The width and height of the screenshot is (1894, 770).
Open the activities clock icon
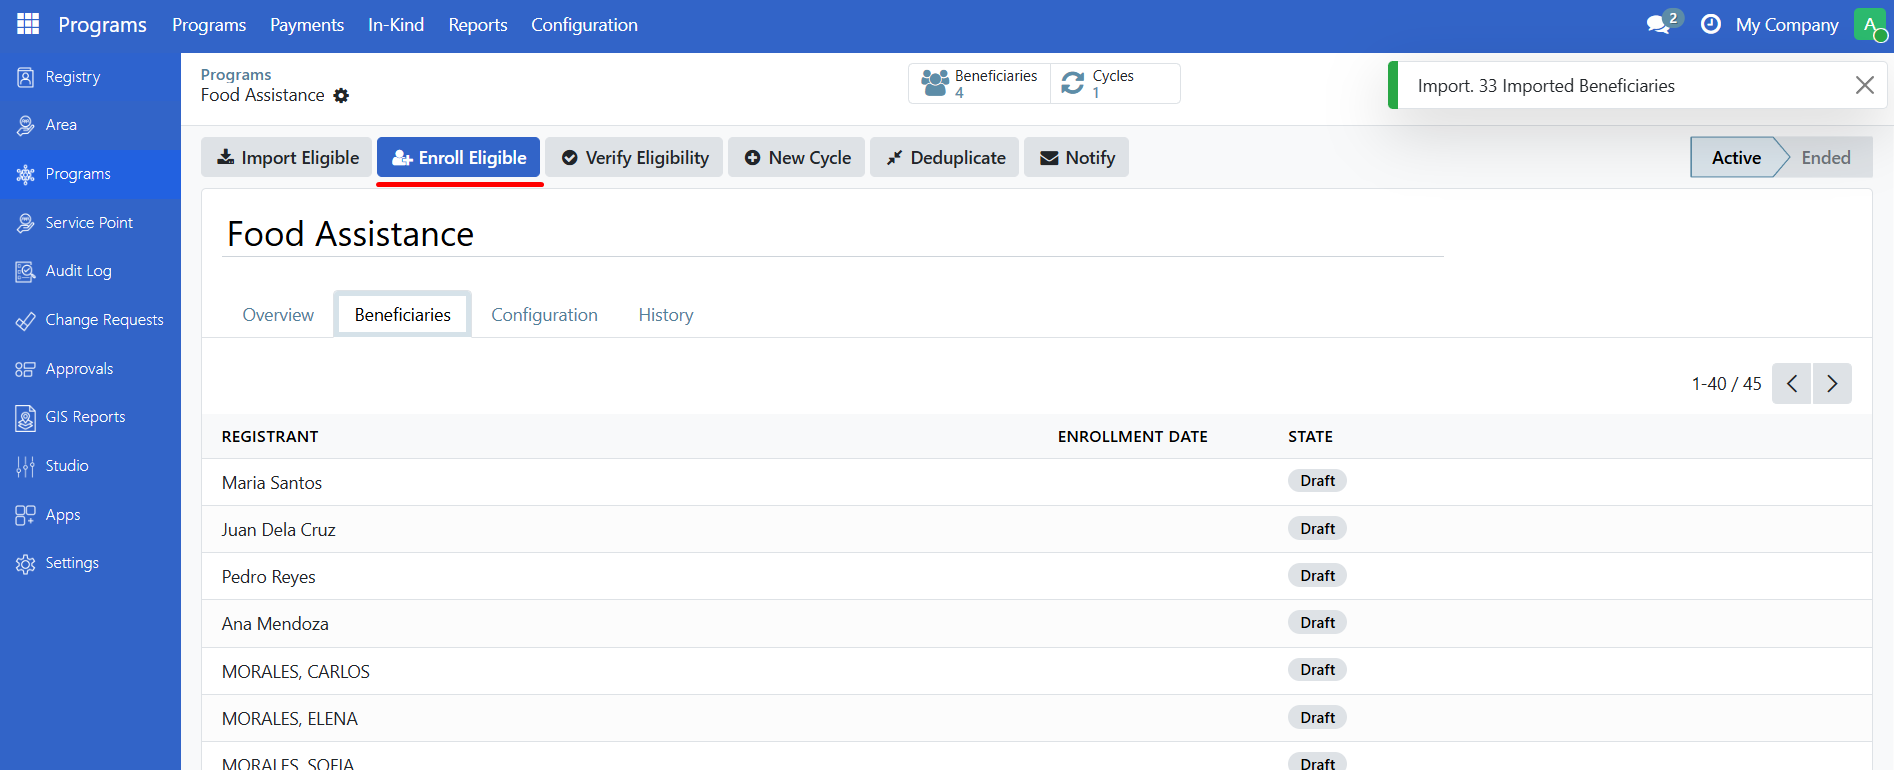1711,24
